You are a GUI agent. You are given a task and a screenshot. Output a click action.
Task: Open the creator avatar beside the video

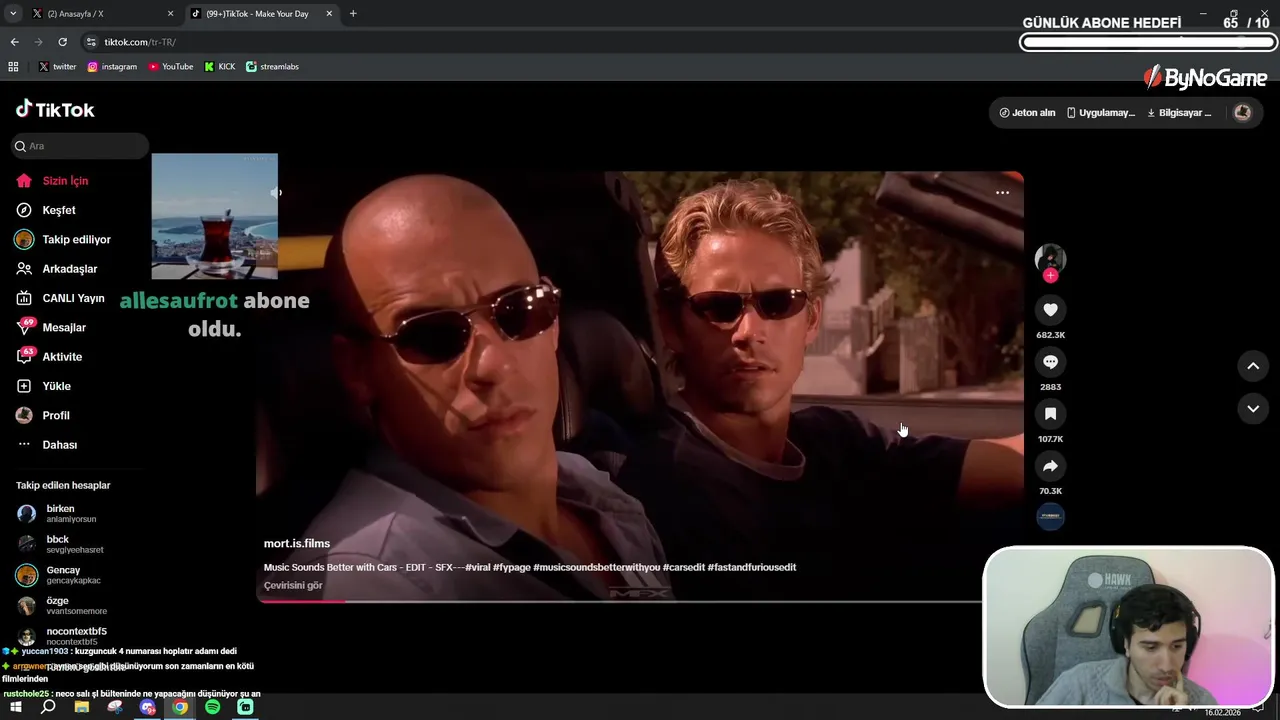point(1050,258)
